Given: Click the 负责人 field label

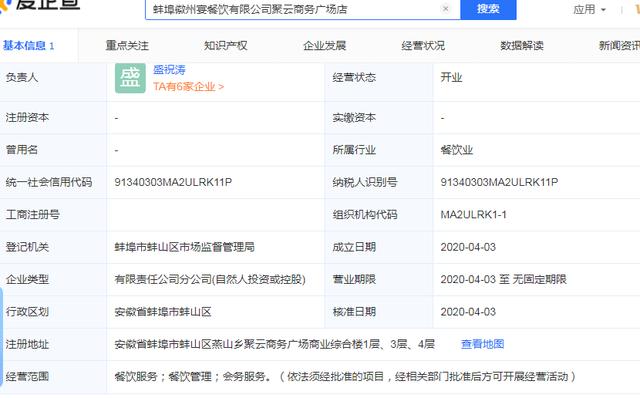Looking at the screenshot, I should (22, 77).
